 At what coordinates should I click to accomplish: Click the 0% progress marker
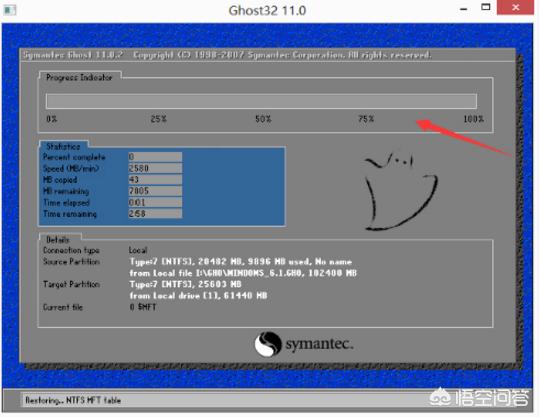52,119
